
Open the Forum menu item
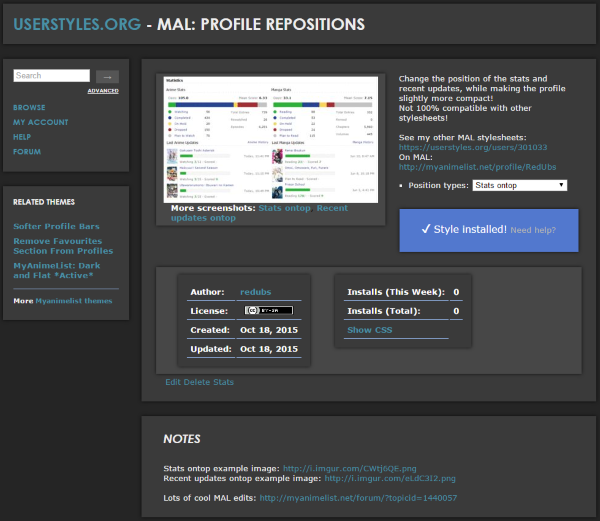[x=27, y=151]
